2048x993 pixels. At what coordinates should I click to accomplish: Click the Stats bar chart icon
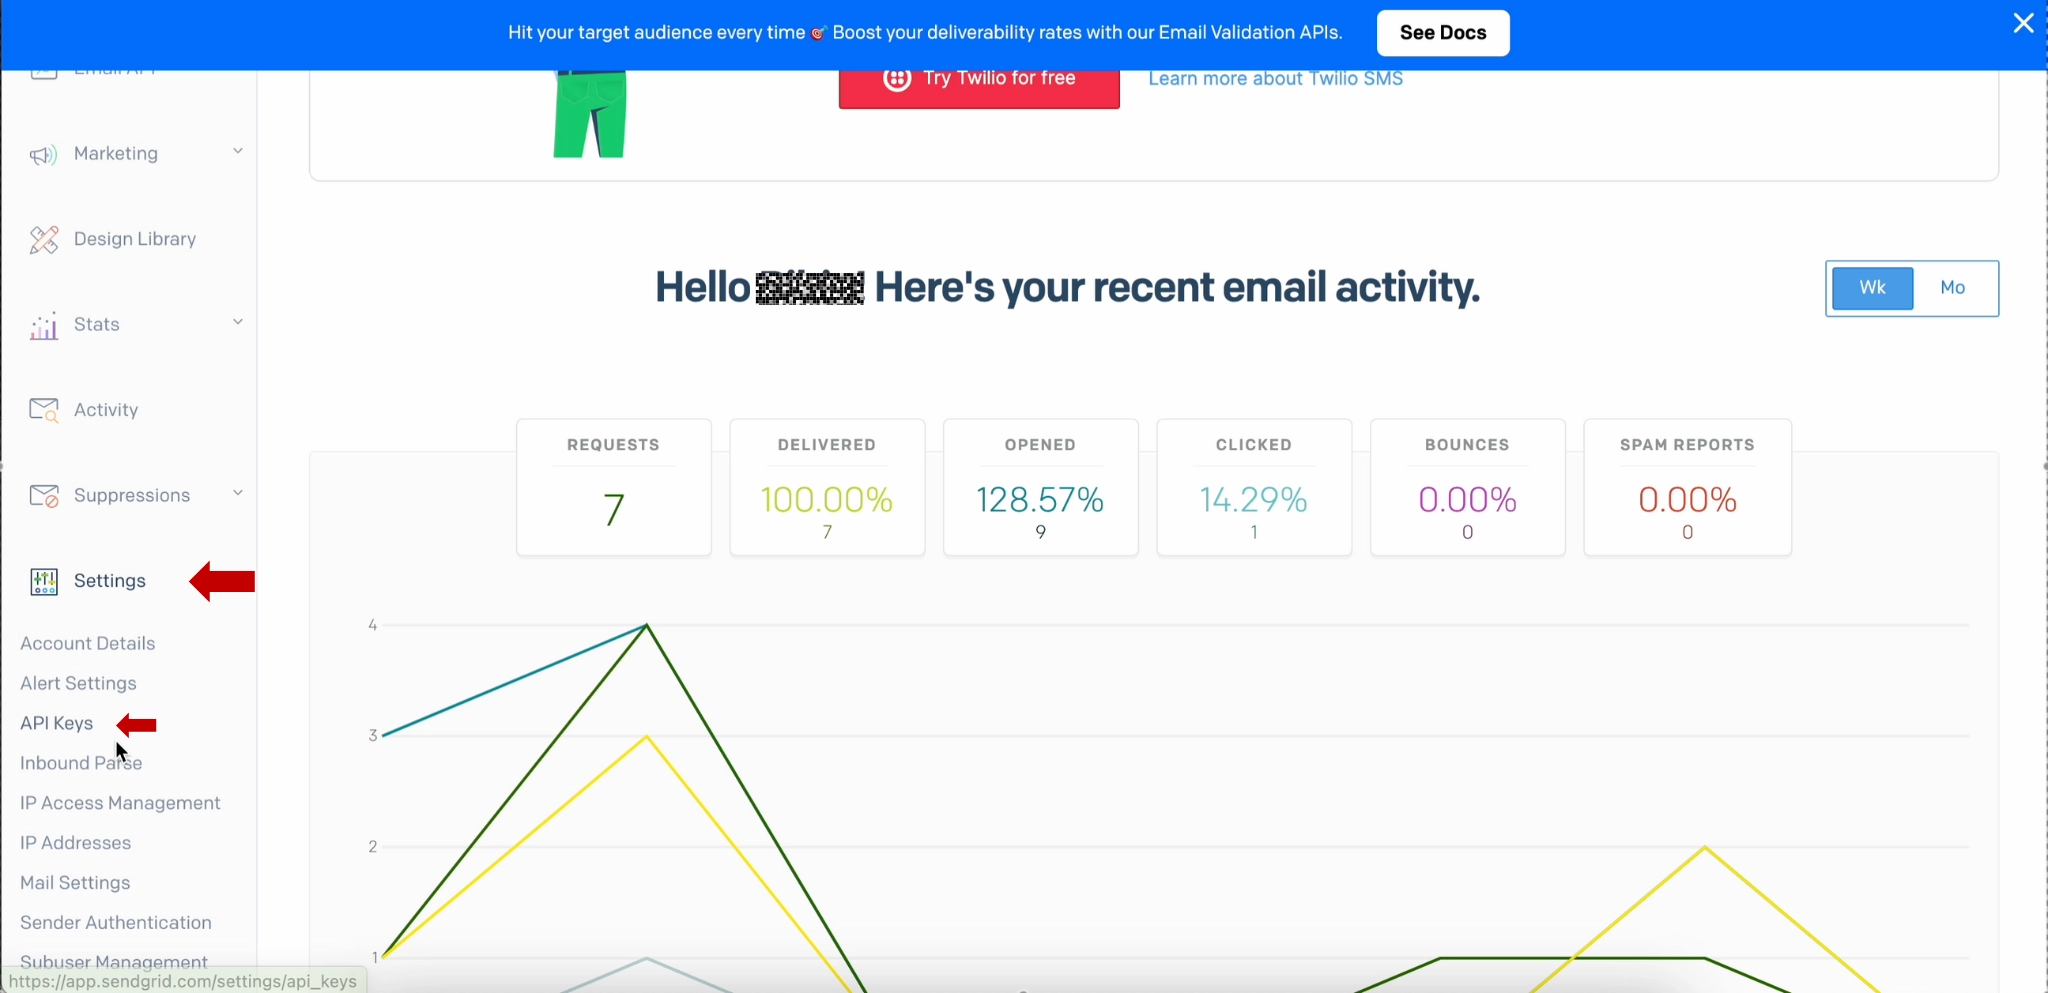pos(43,326)
